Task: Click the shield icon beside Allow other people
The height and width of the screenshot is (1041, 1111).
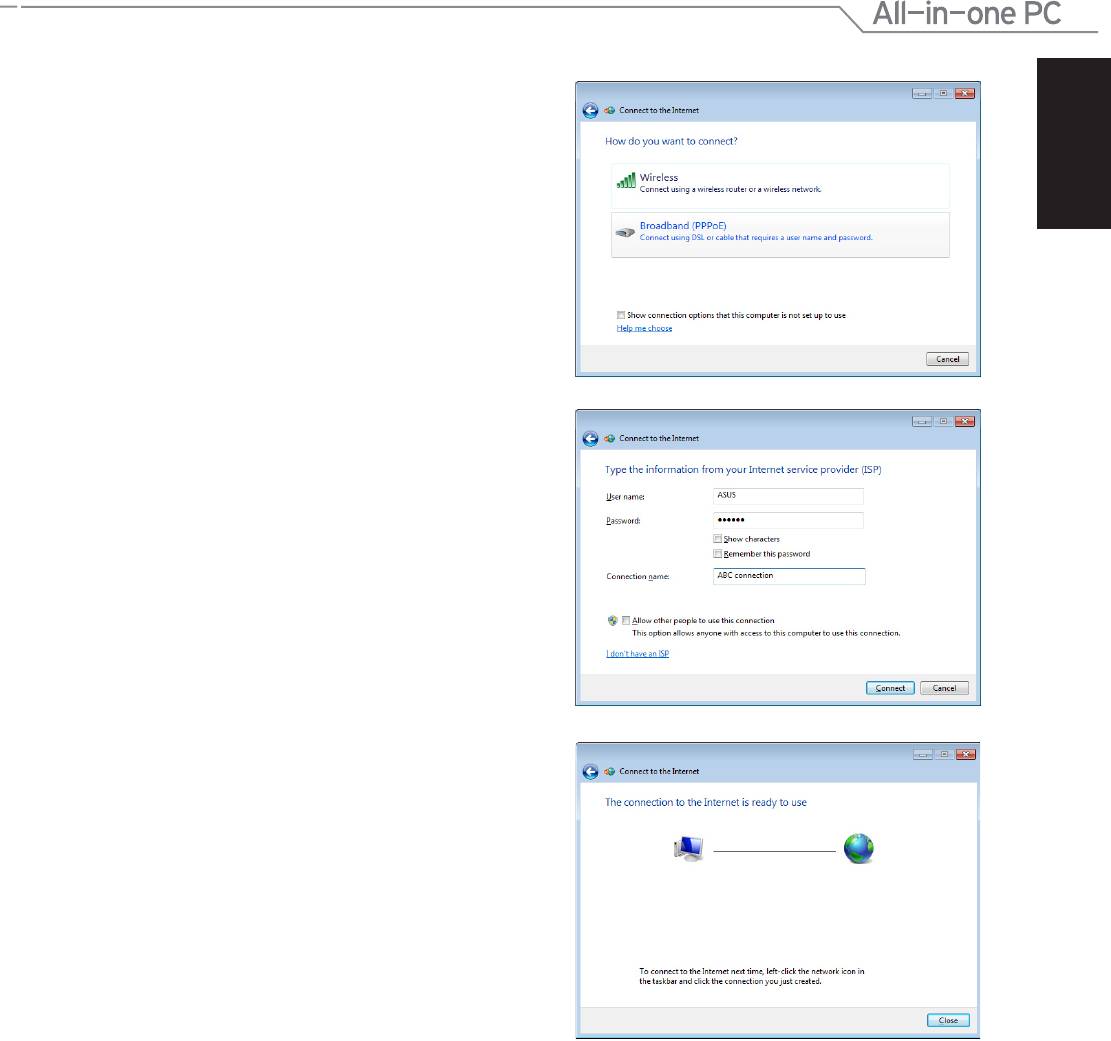Action: (612, 621)
